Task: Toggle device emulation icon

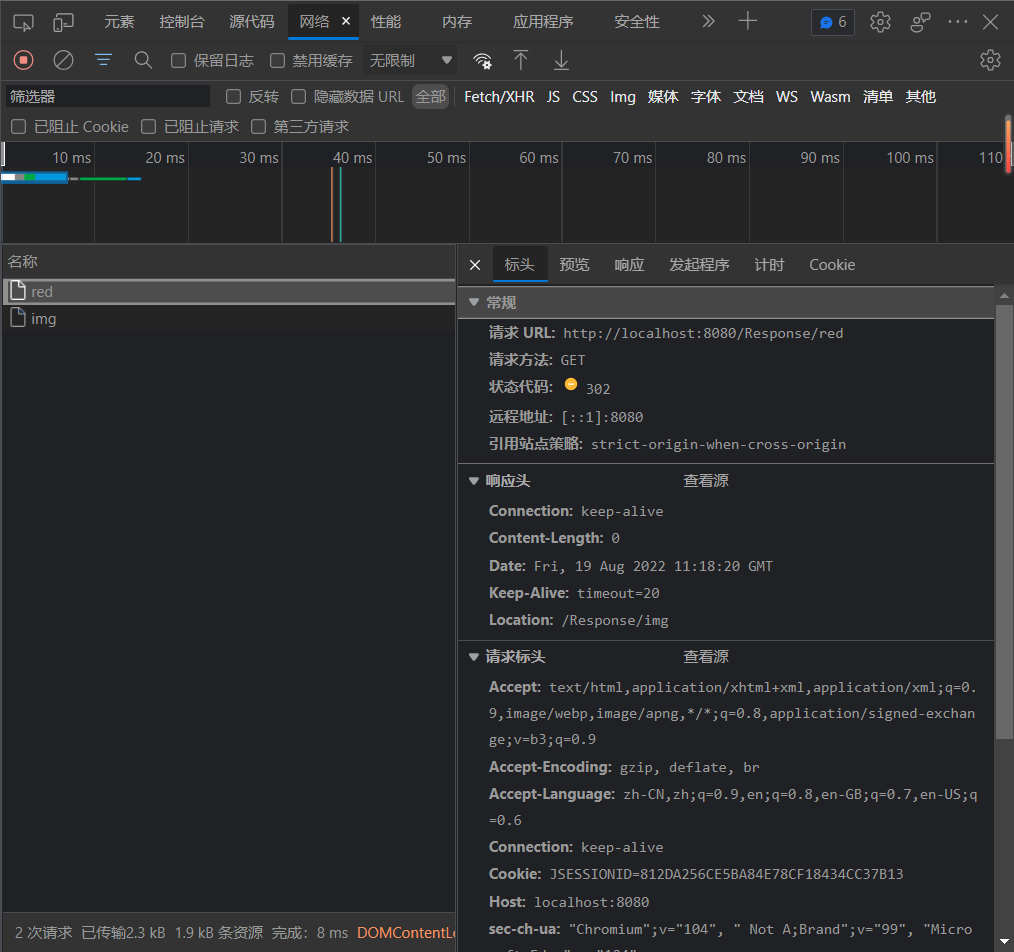Action: pos(63,23)
